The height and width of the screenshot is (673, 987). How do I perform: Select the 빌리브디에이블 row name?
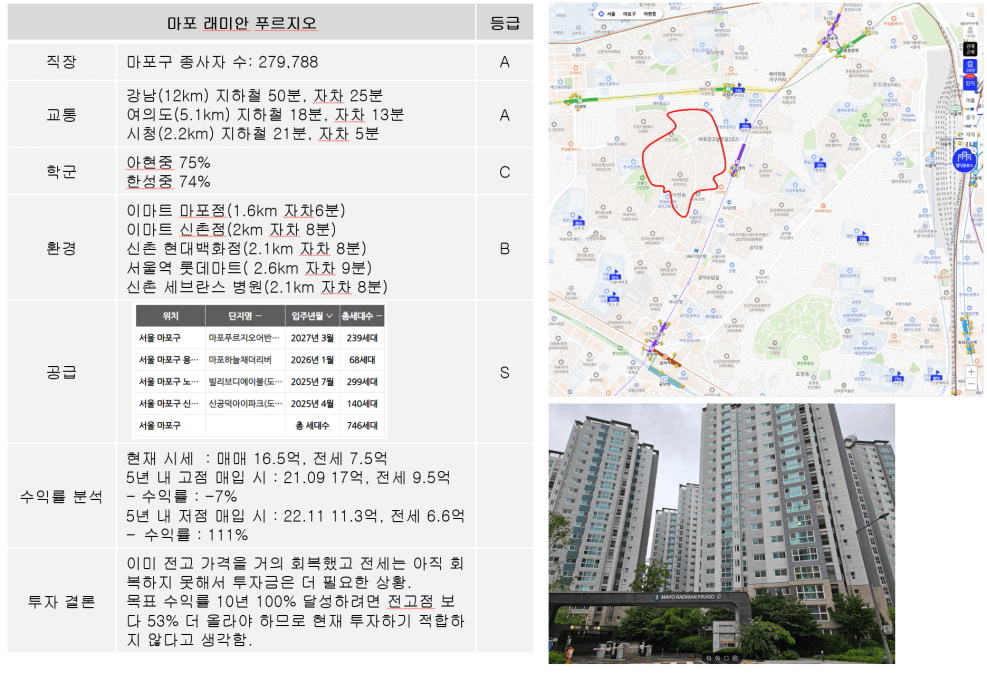pyautogui.click(x=245, y=382)
